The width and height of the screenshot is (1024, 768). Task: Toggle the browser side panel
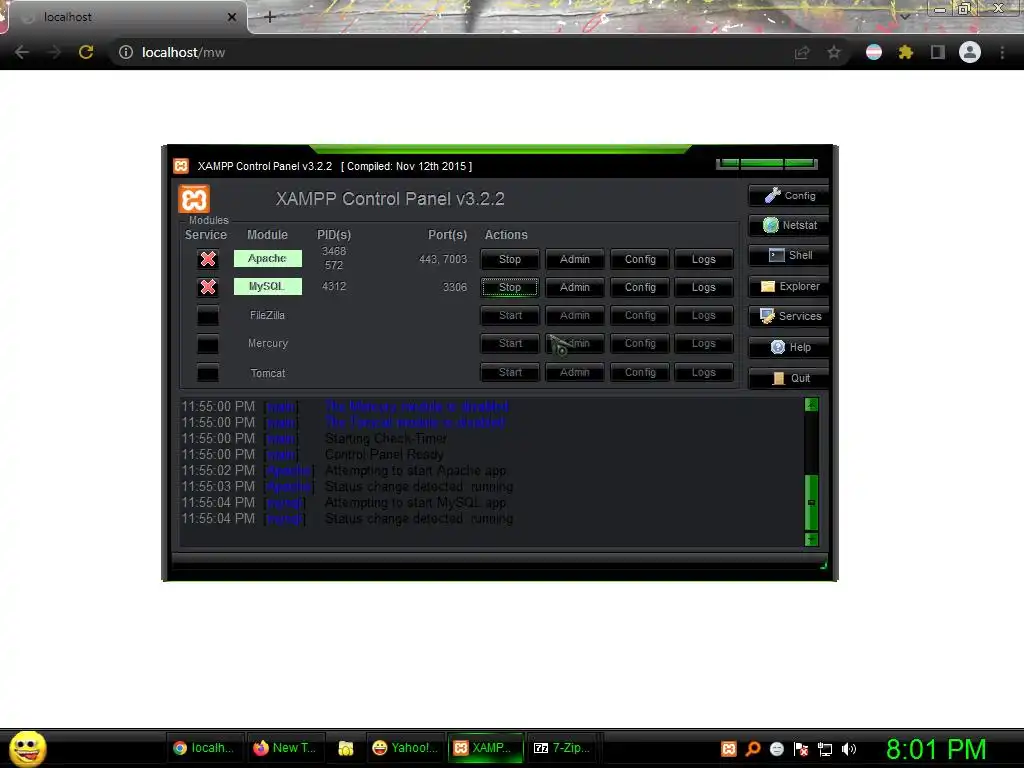[938, 52]
